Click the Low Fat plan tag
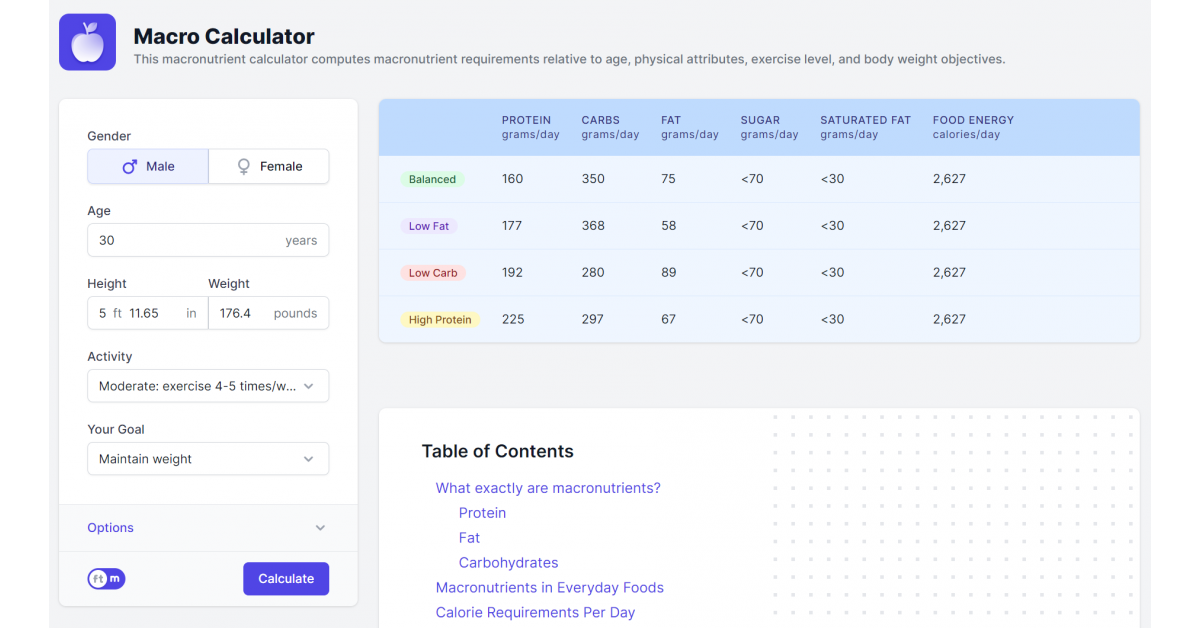The height and width of the screenshot is (628, 1200). (429, 226)
